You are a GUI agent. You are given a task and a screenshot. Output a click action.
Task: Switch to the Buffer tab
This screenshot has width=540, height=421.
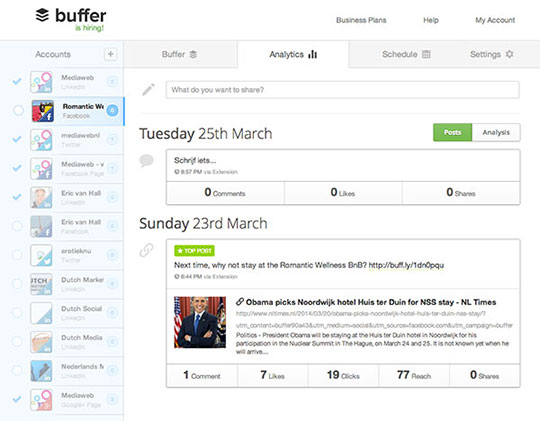pyautogui.click(x=179, y=54)
